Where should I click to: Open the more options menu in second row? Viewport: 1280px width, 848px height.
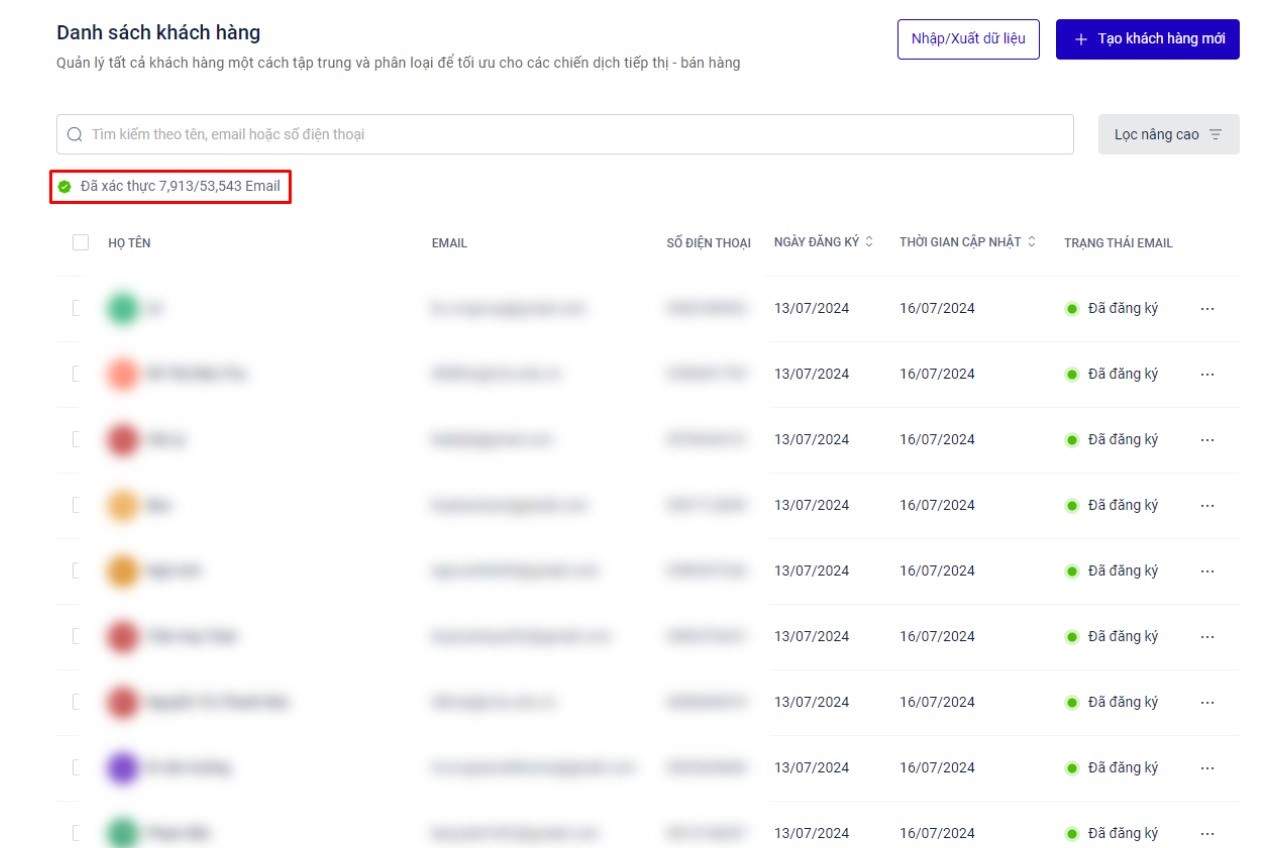tap(1207, 374)
